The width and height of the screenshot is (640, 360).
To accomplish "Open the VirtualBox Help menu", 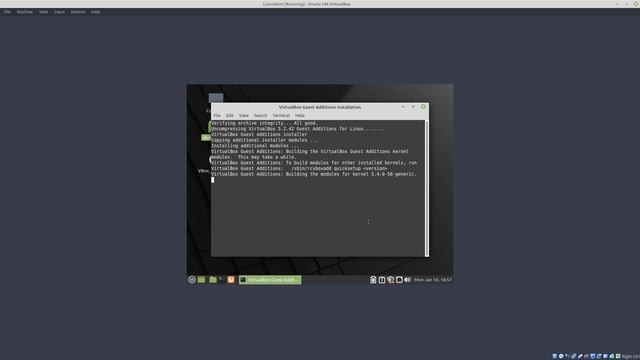I will pos(96,12).
